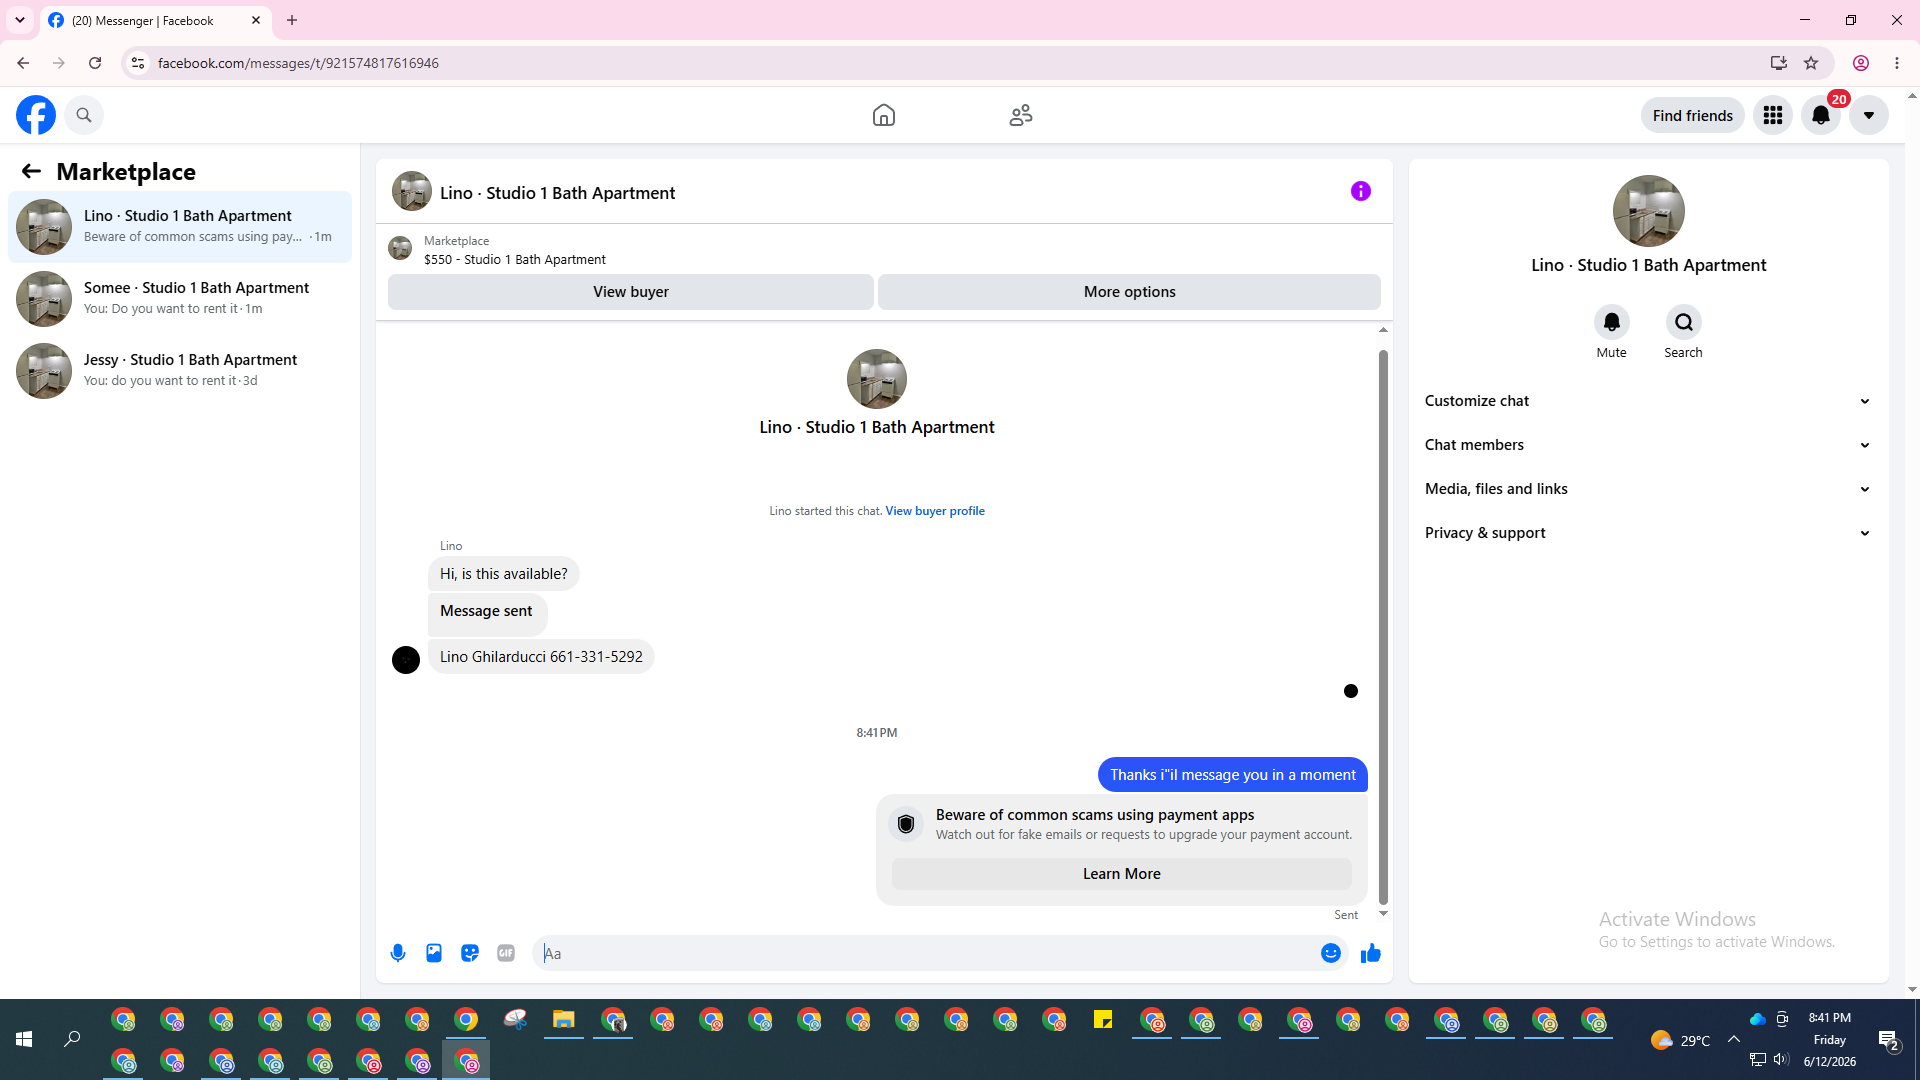1920x1080 pixels.
Task: Open Chrome's three-dot menu
Action: 1897,63
